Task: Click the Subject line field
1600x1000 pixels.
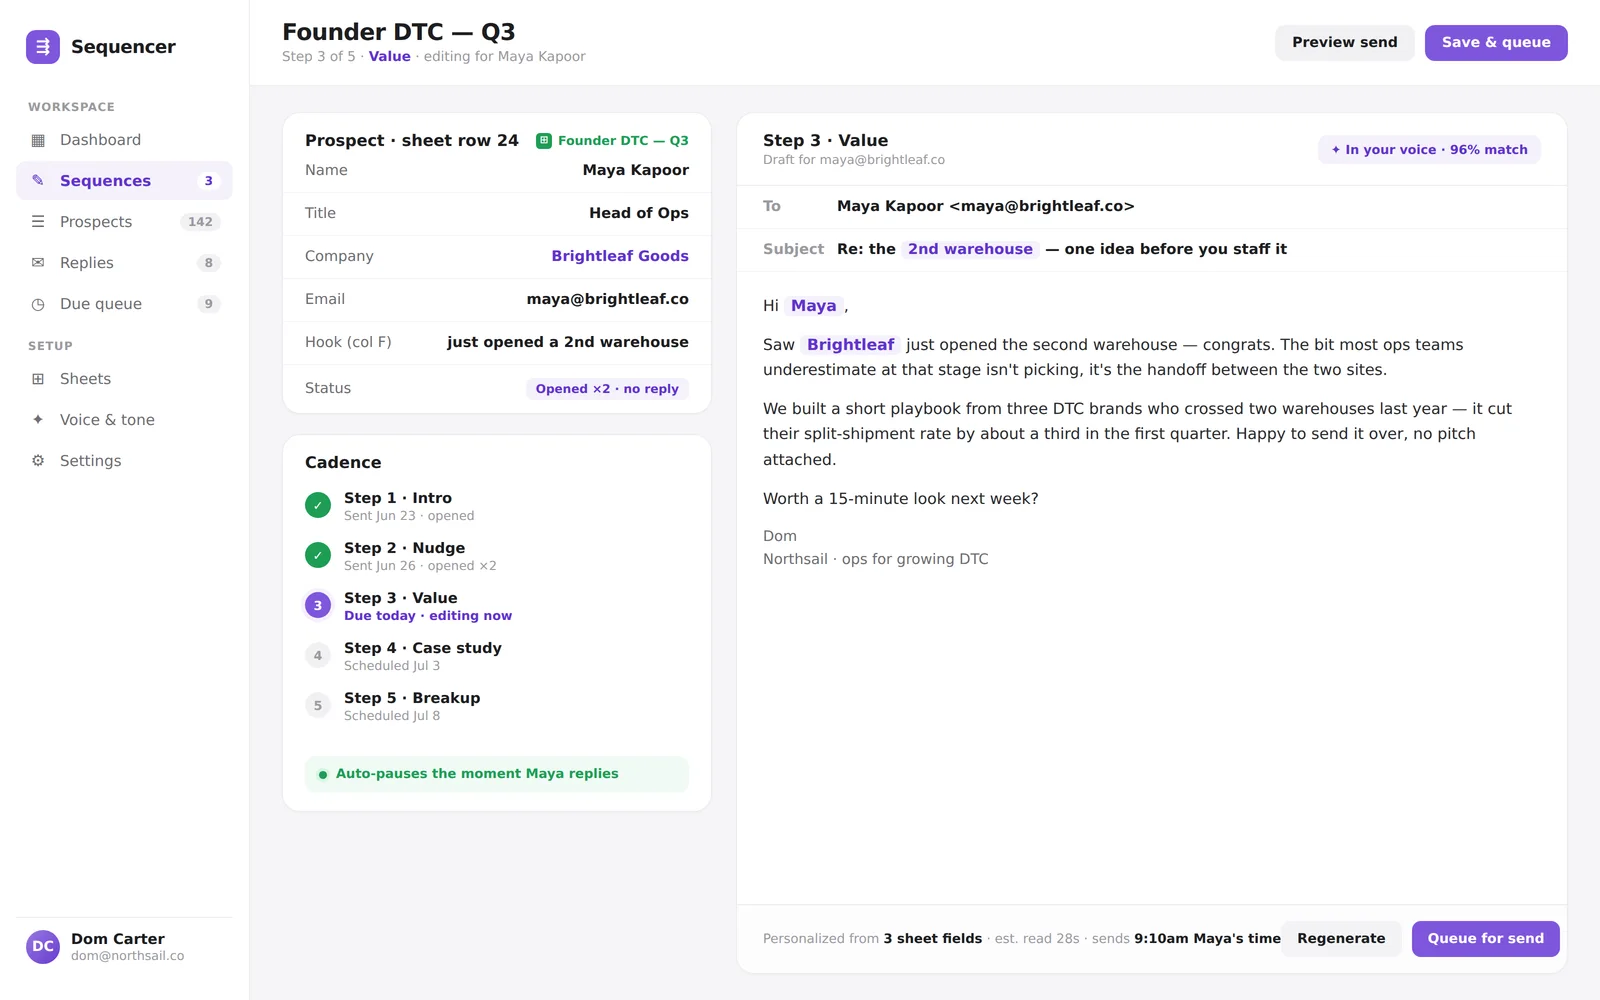Action: coord(1151,250)
